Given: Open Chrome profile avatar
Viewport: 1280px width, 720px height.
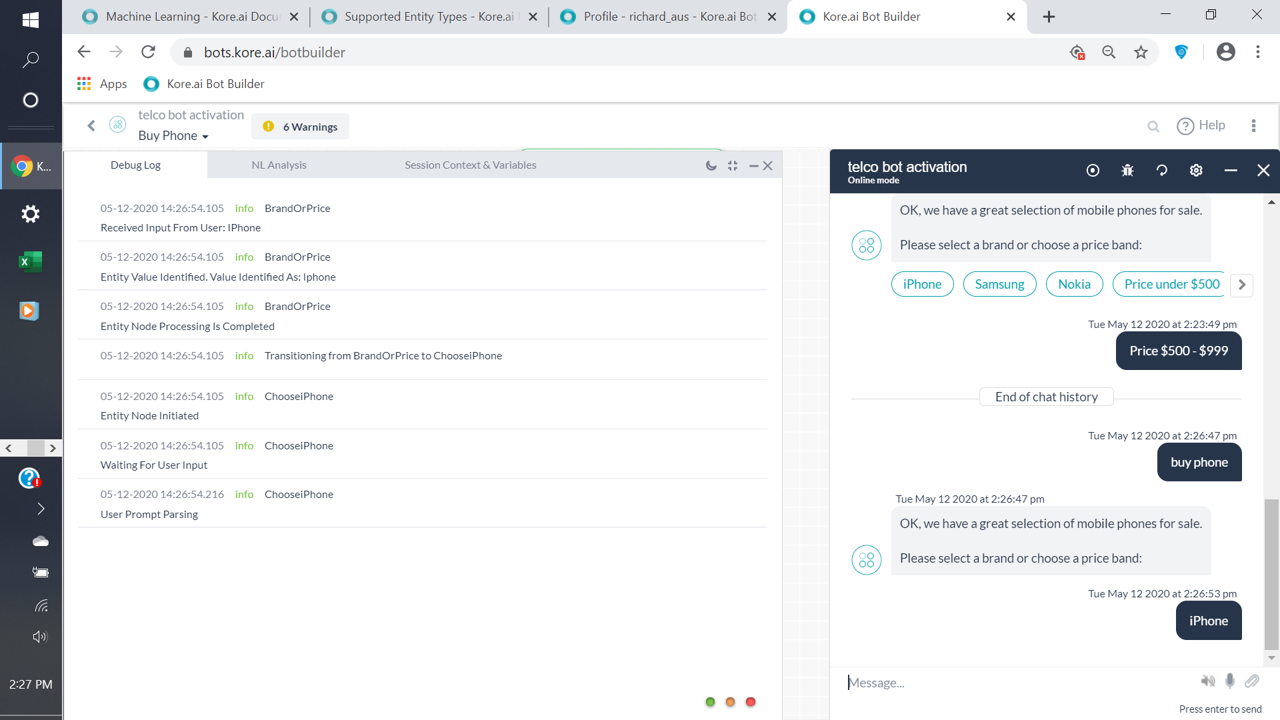Looking at the screenshot, I should (1226, 52).
